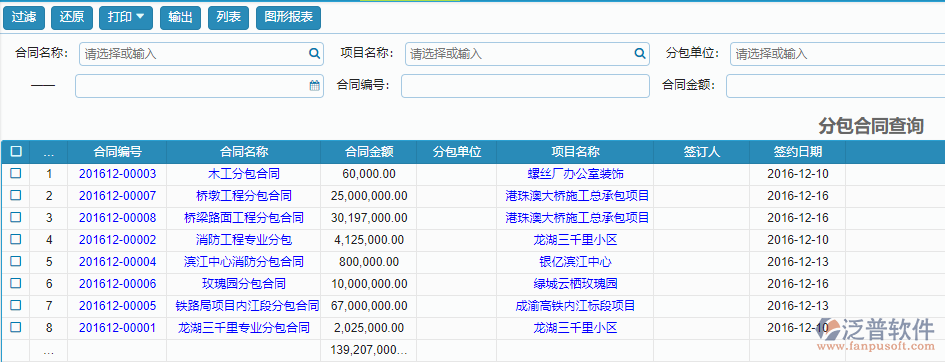Sort by 签订人 column header
The image size is (945, 362).
pyautogui.click(x=702, y=152)
